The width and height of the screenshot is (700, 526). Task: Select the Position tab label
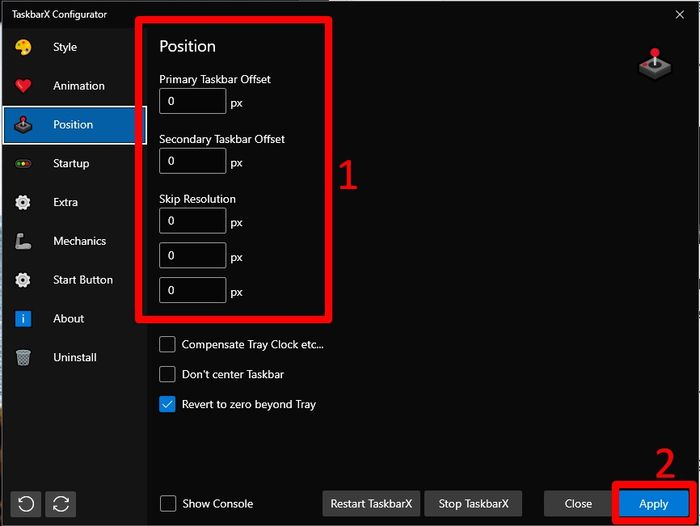click(73, 125)
